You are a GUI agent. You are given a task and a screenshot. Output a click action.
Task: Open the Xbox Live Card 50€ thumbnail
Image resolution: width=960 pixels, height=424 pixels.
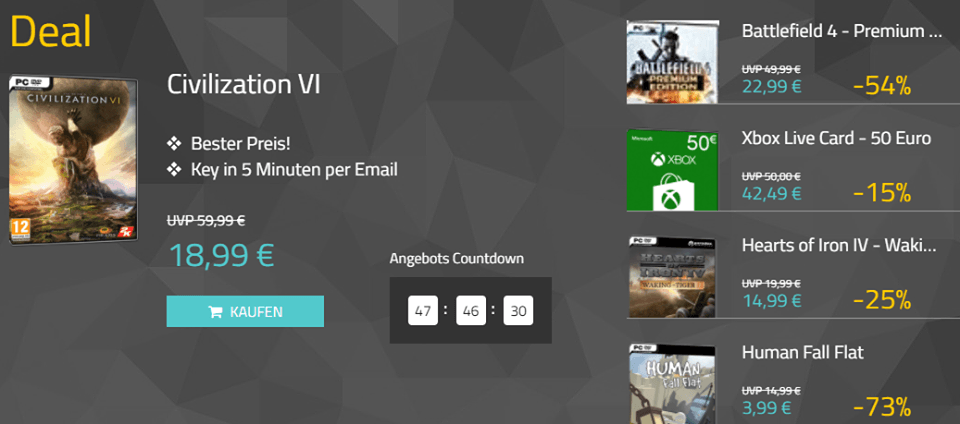point(673,169)
